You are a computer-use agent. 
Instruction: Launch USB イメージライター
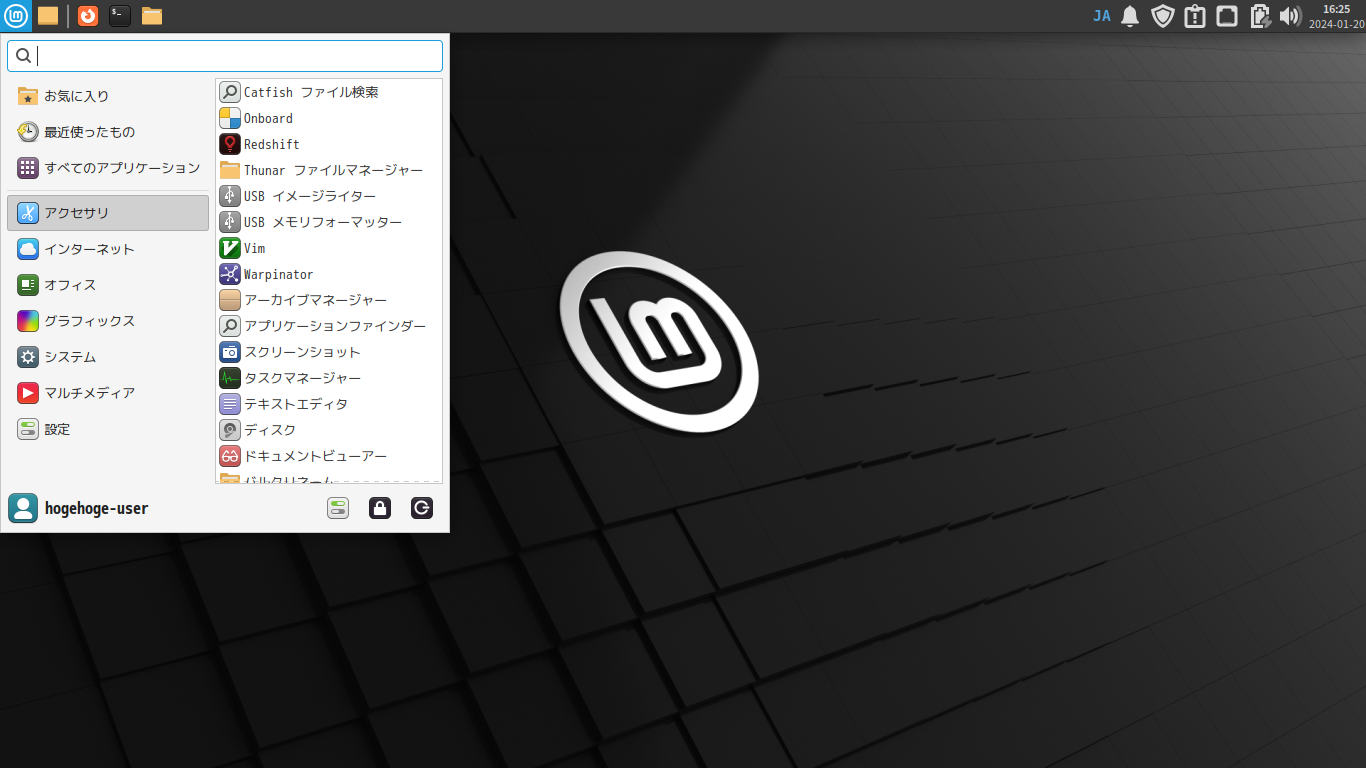329,196
